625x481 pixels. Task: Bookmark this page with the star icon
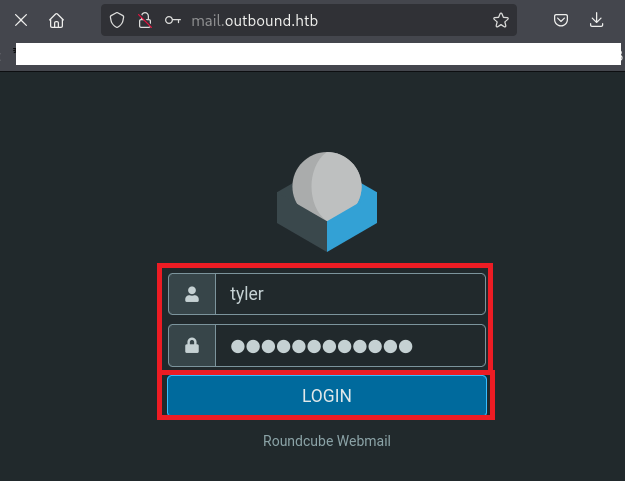pos(500,20)
